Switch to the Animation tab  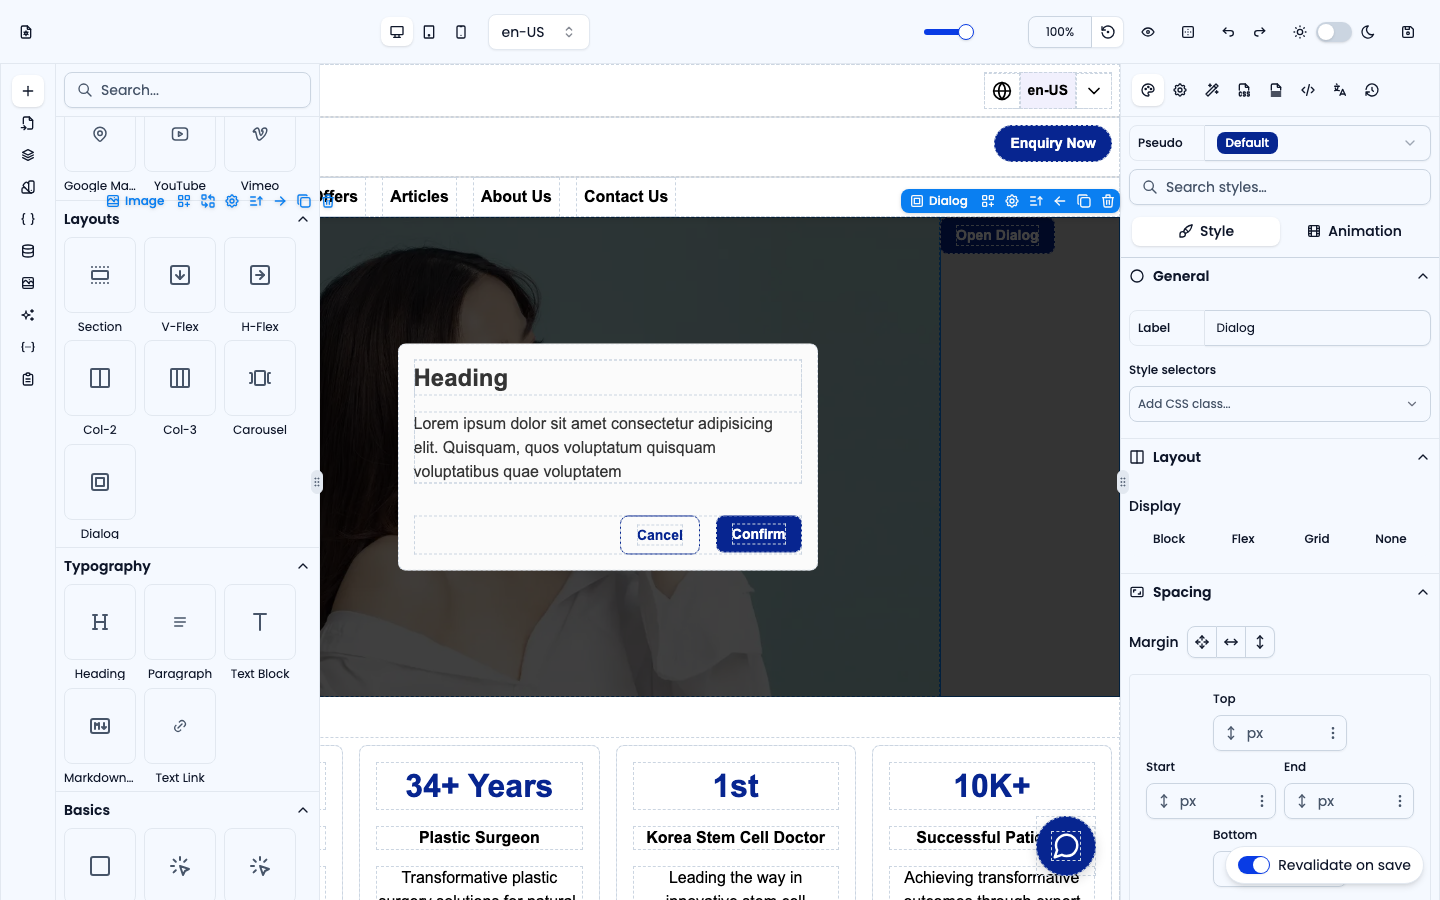point(1354,231)
